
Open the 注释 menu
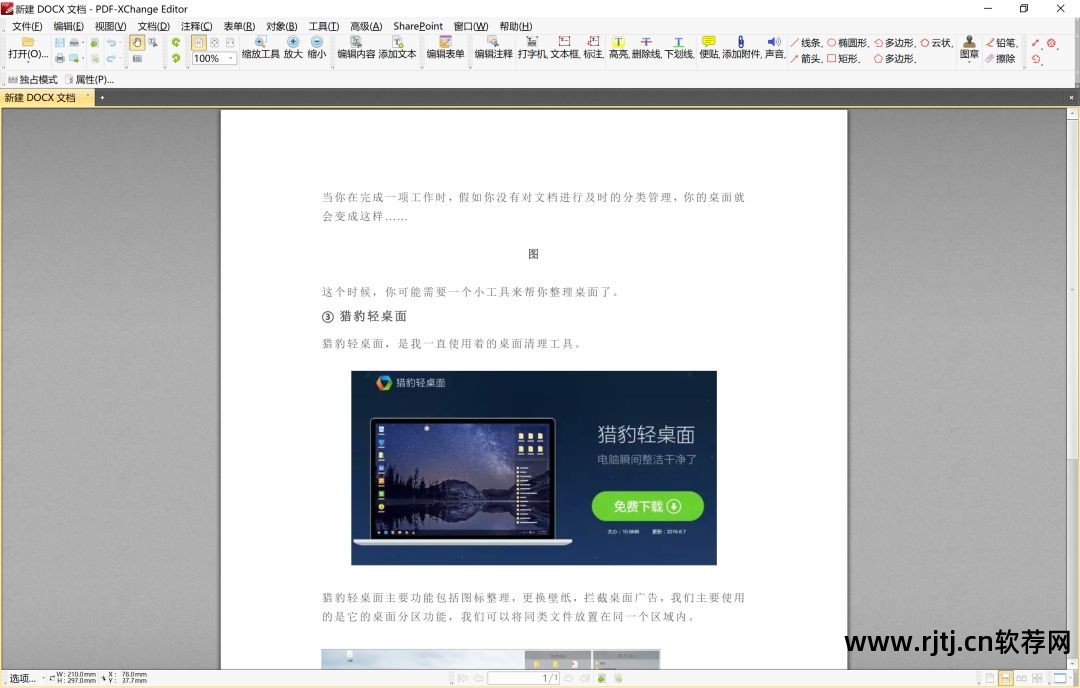(x=195, y=26)
